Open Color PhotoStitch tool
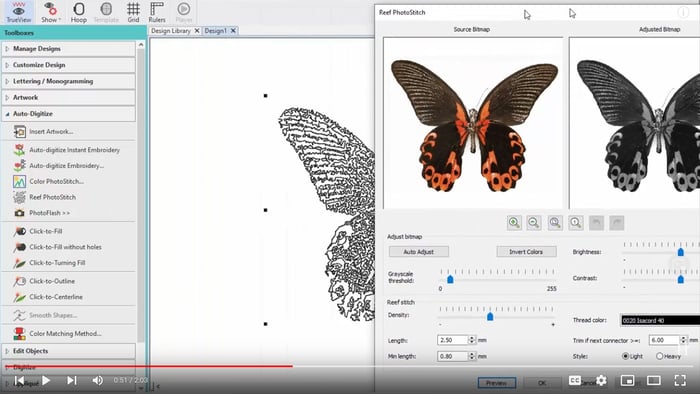The image size is (700, 394). (49, 181)
